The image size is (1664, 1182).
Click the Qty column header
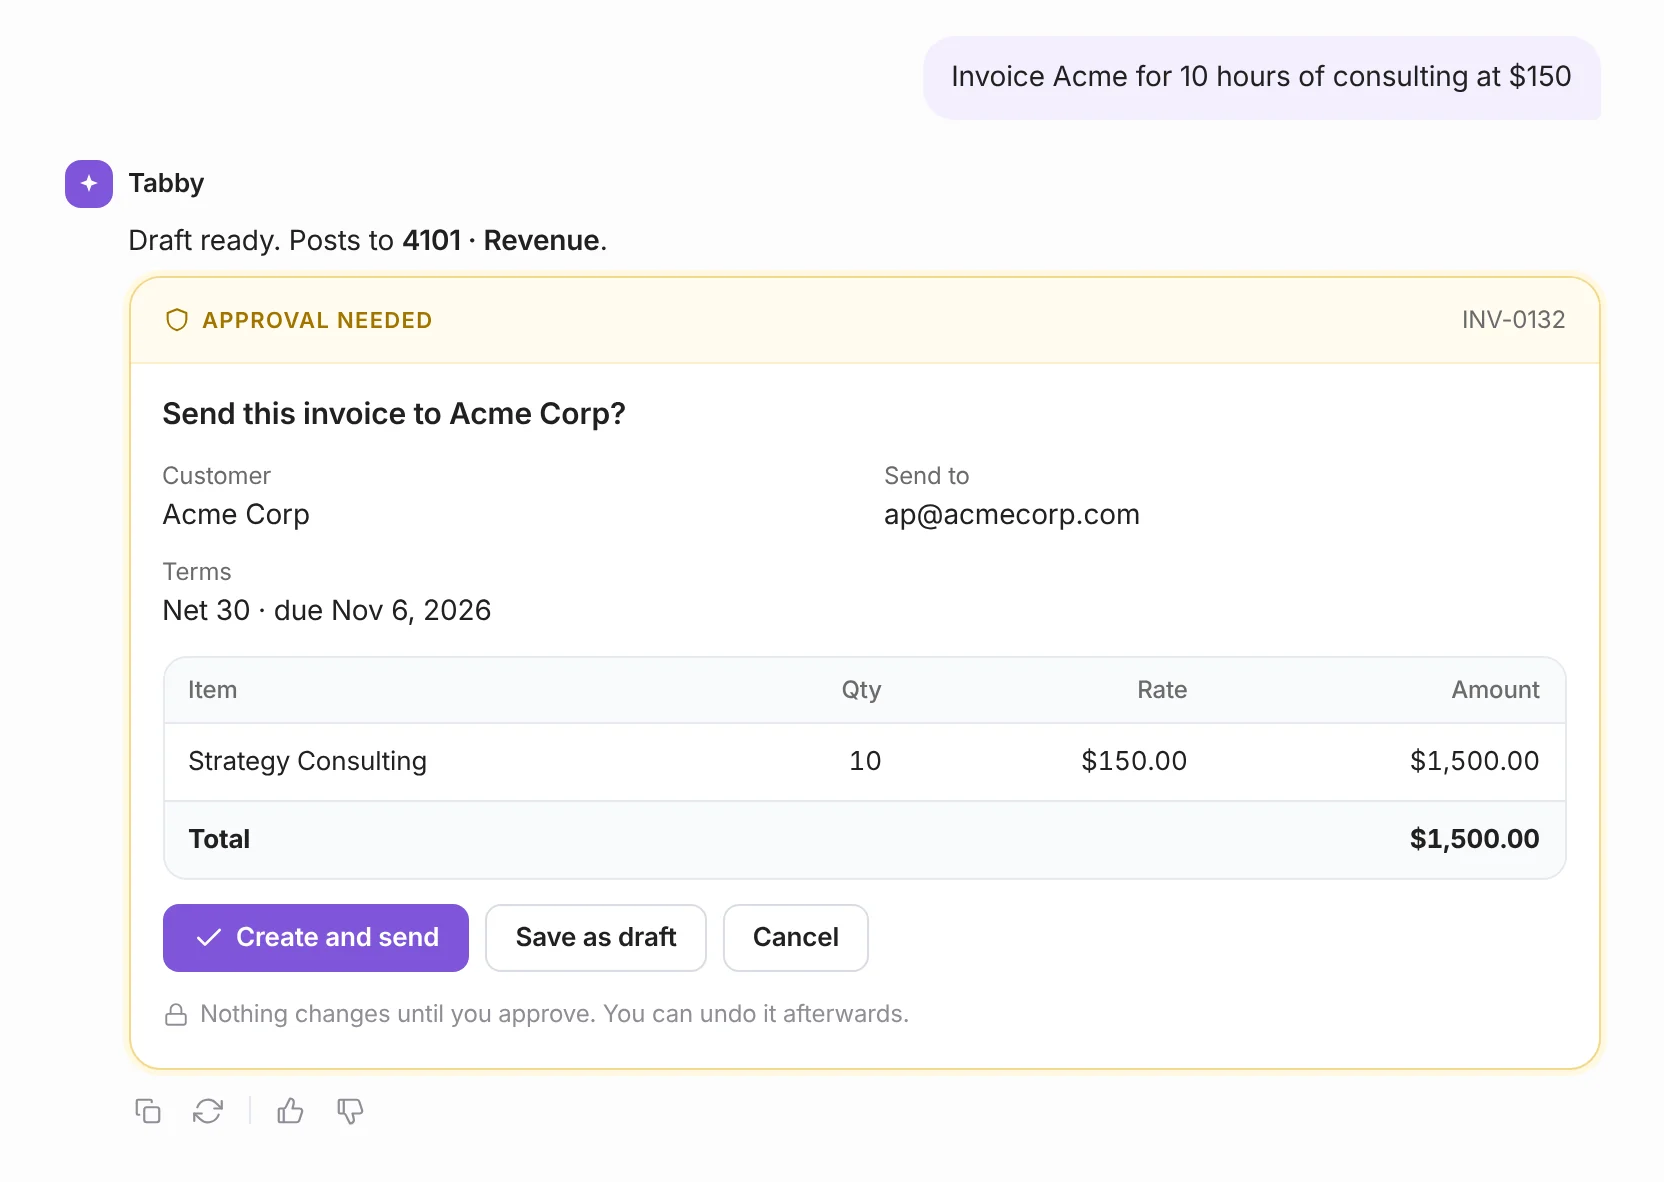(x=861, y=690)
